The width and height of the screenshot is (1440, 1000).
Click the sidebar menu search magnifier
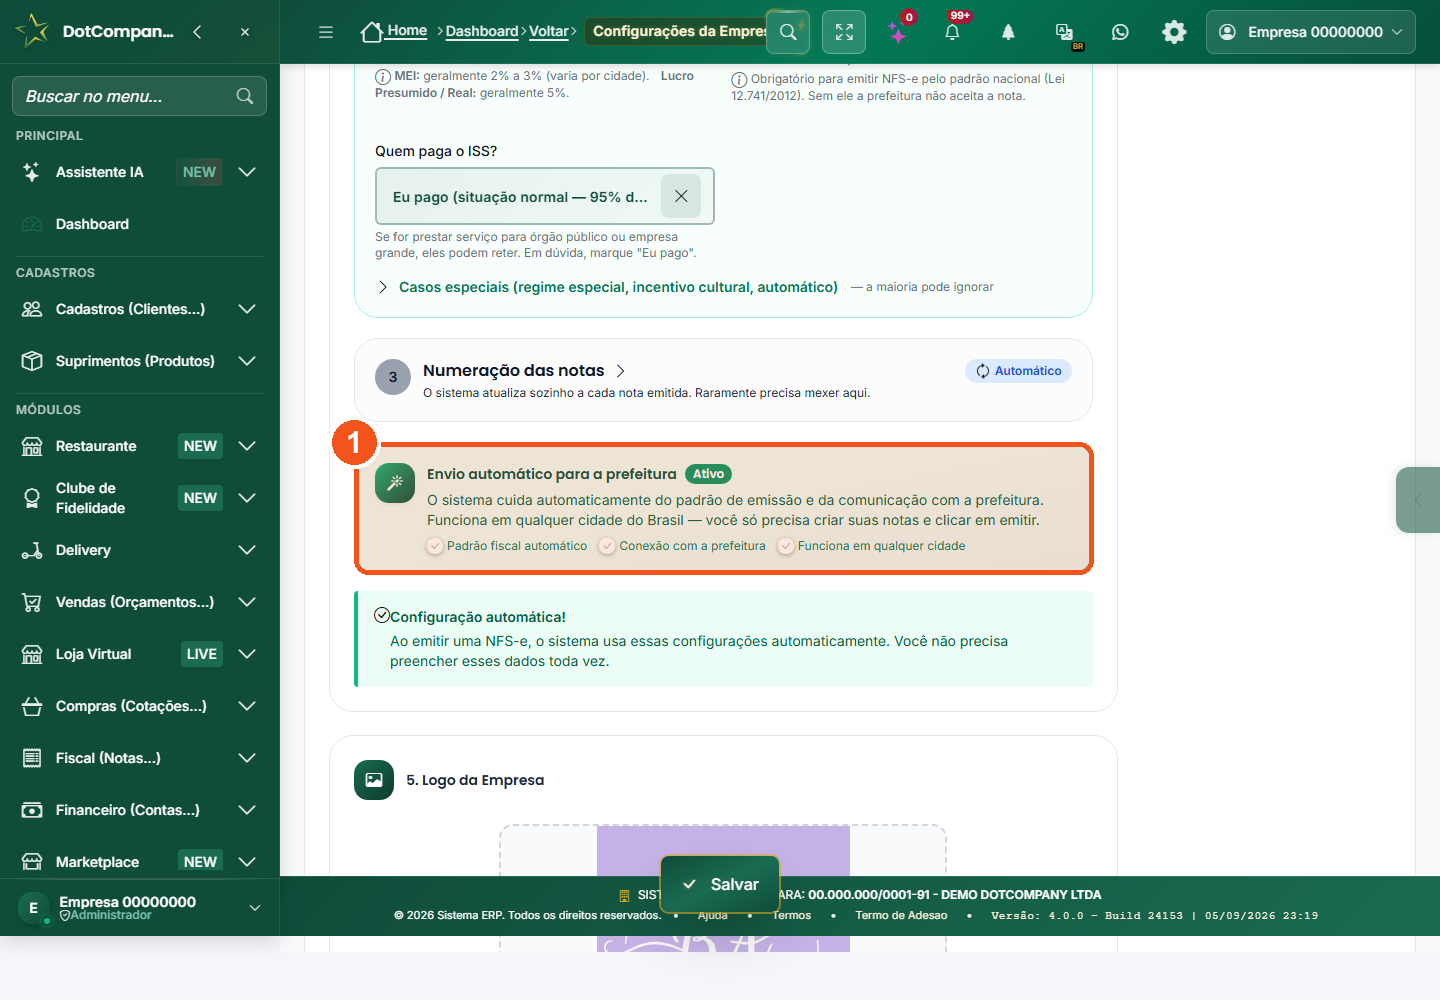coord(245,96)
